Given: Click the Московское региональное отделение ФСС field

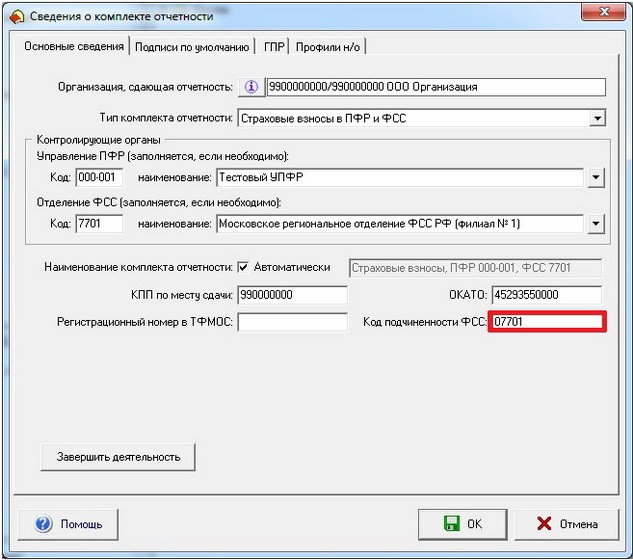Looking at the screenshot, I should click(400, 224).
